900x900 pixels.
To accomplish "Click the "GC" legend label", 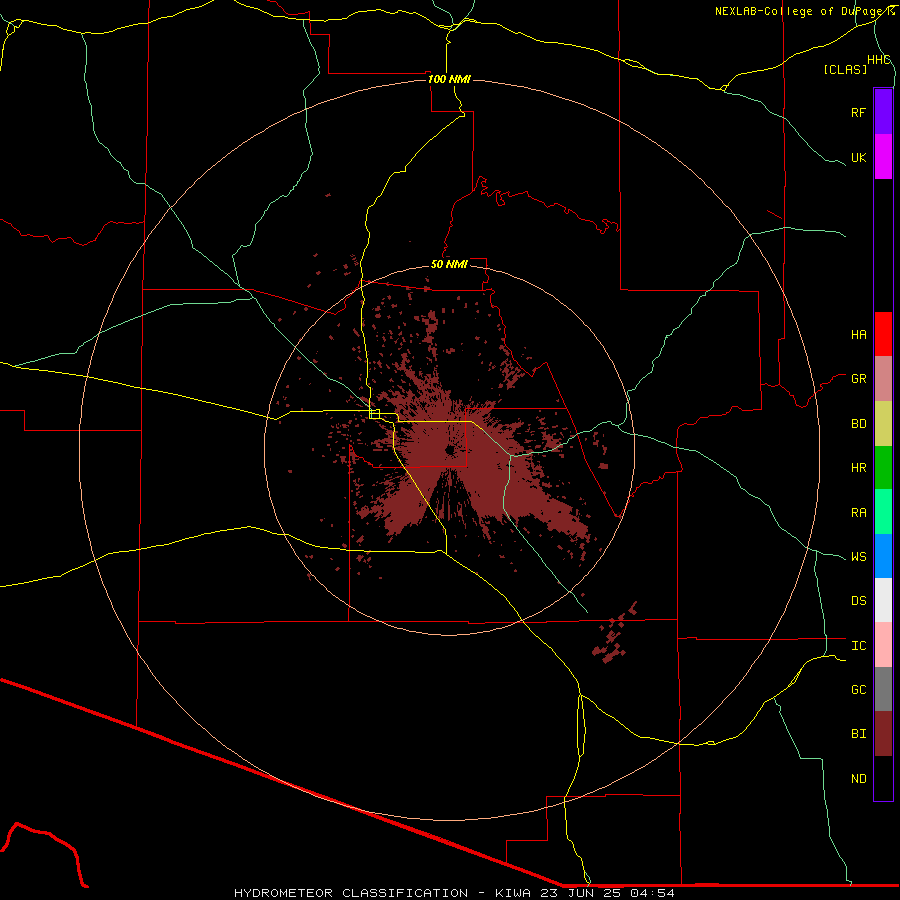I will (x=858, y=690).
